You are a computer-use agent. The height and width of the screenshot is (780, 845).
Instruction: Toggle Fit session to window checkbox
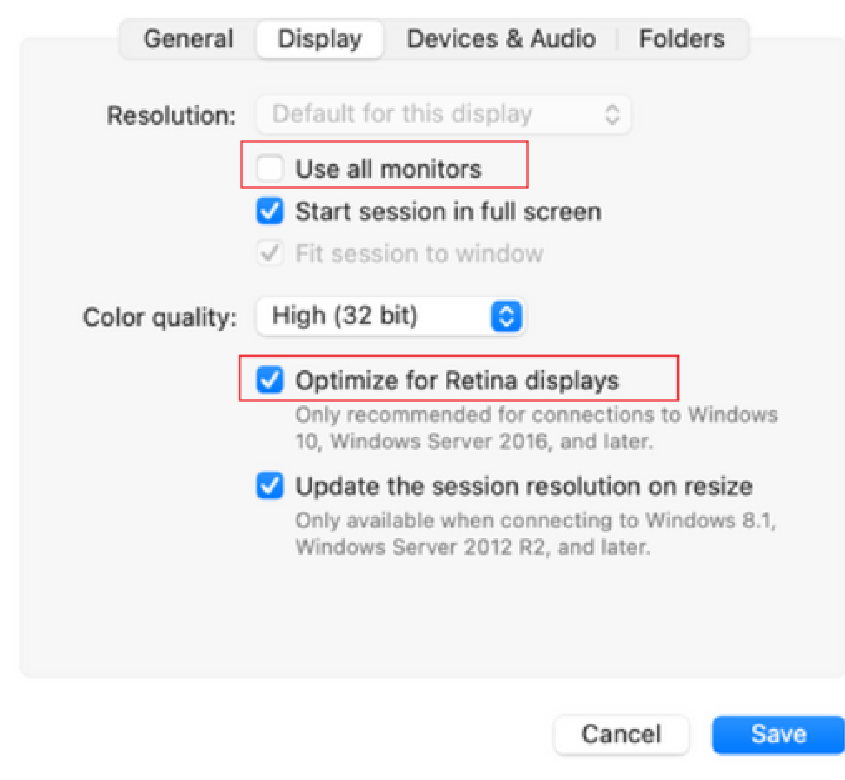click(270, 253)
